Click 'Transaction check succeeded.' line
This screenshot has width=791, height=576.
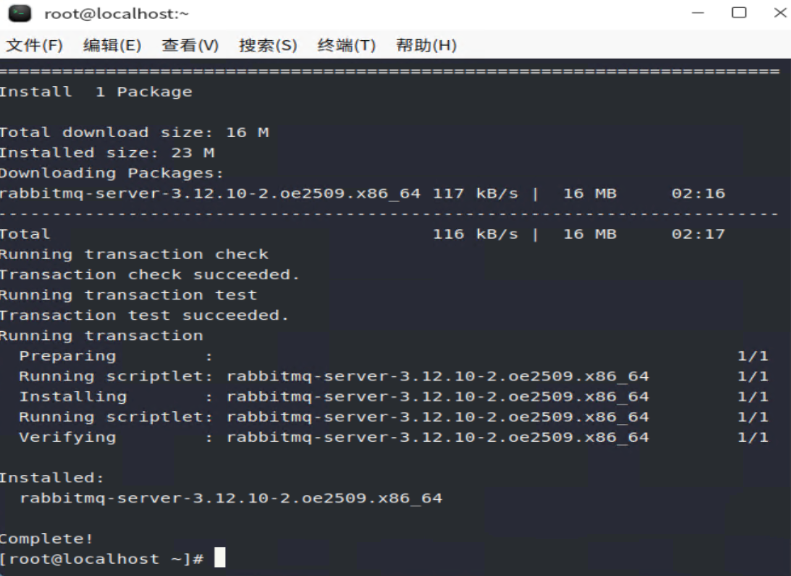coord(150,274)
